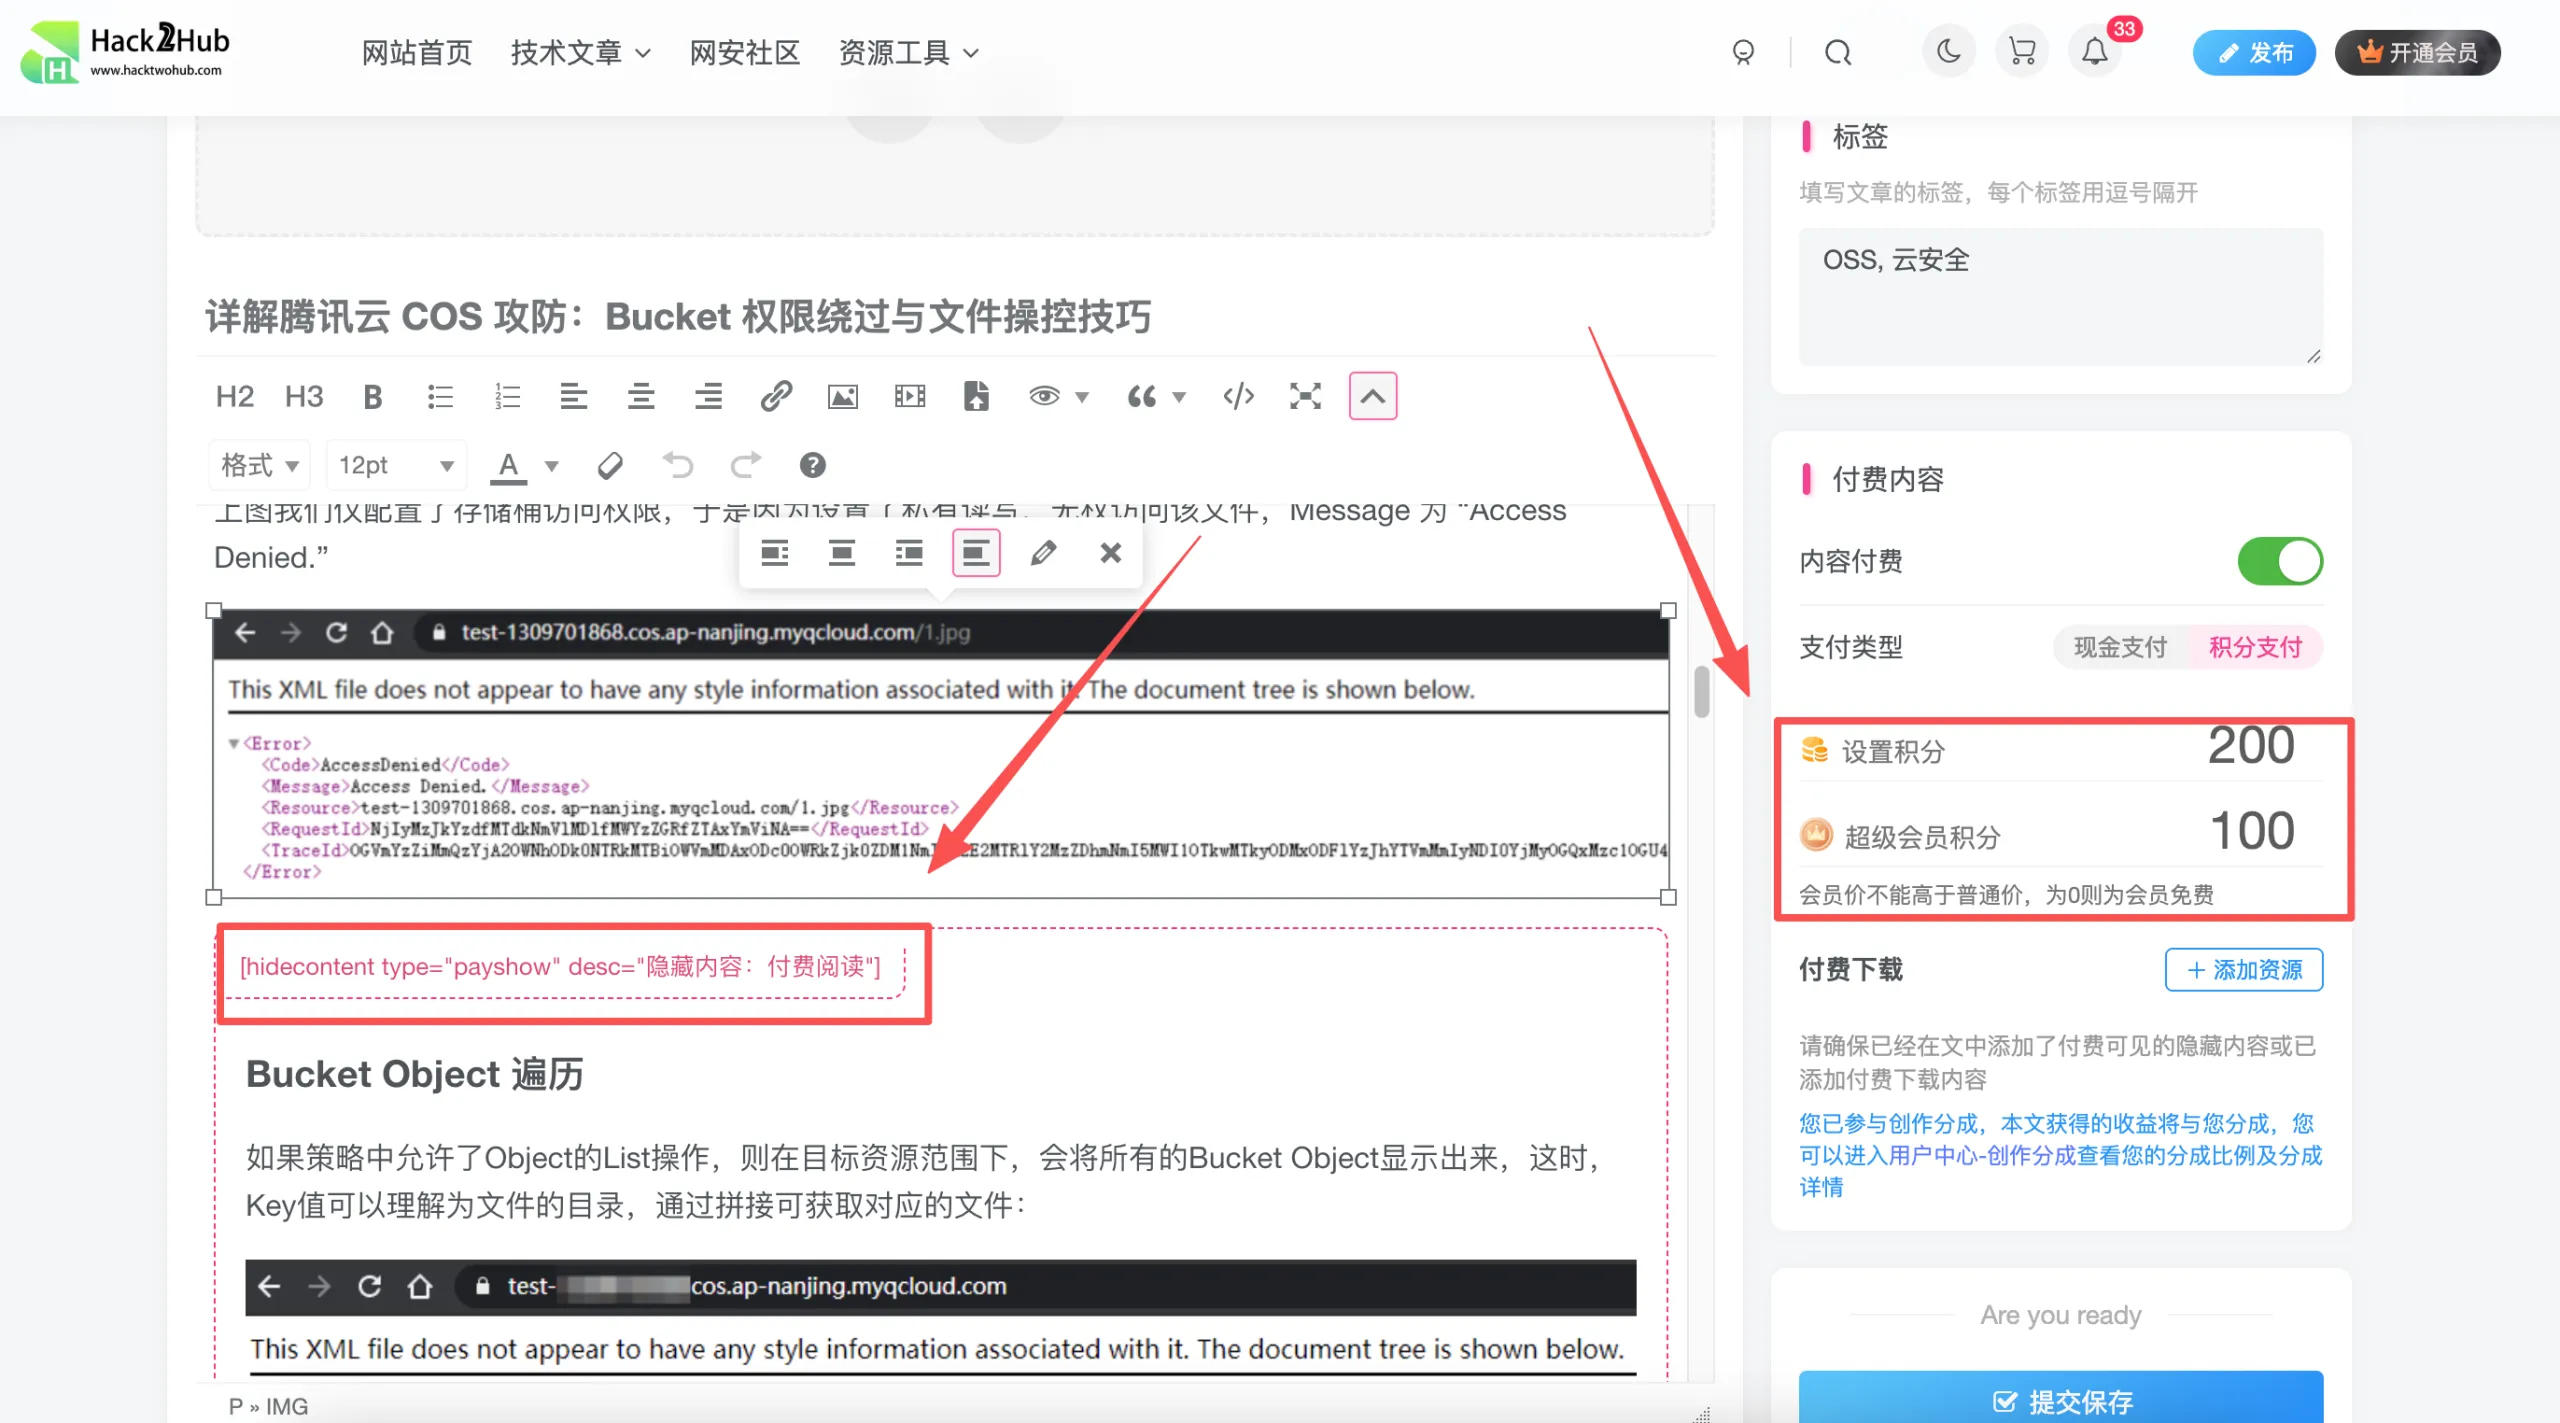The height and width of the screenshot is (1423, 2560).
Task: Click the 发布 publish button
Action: [x=2254, y=52]
